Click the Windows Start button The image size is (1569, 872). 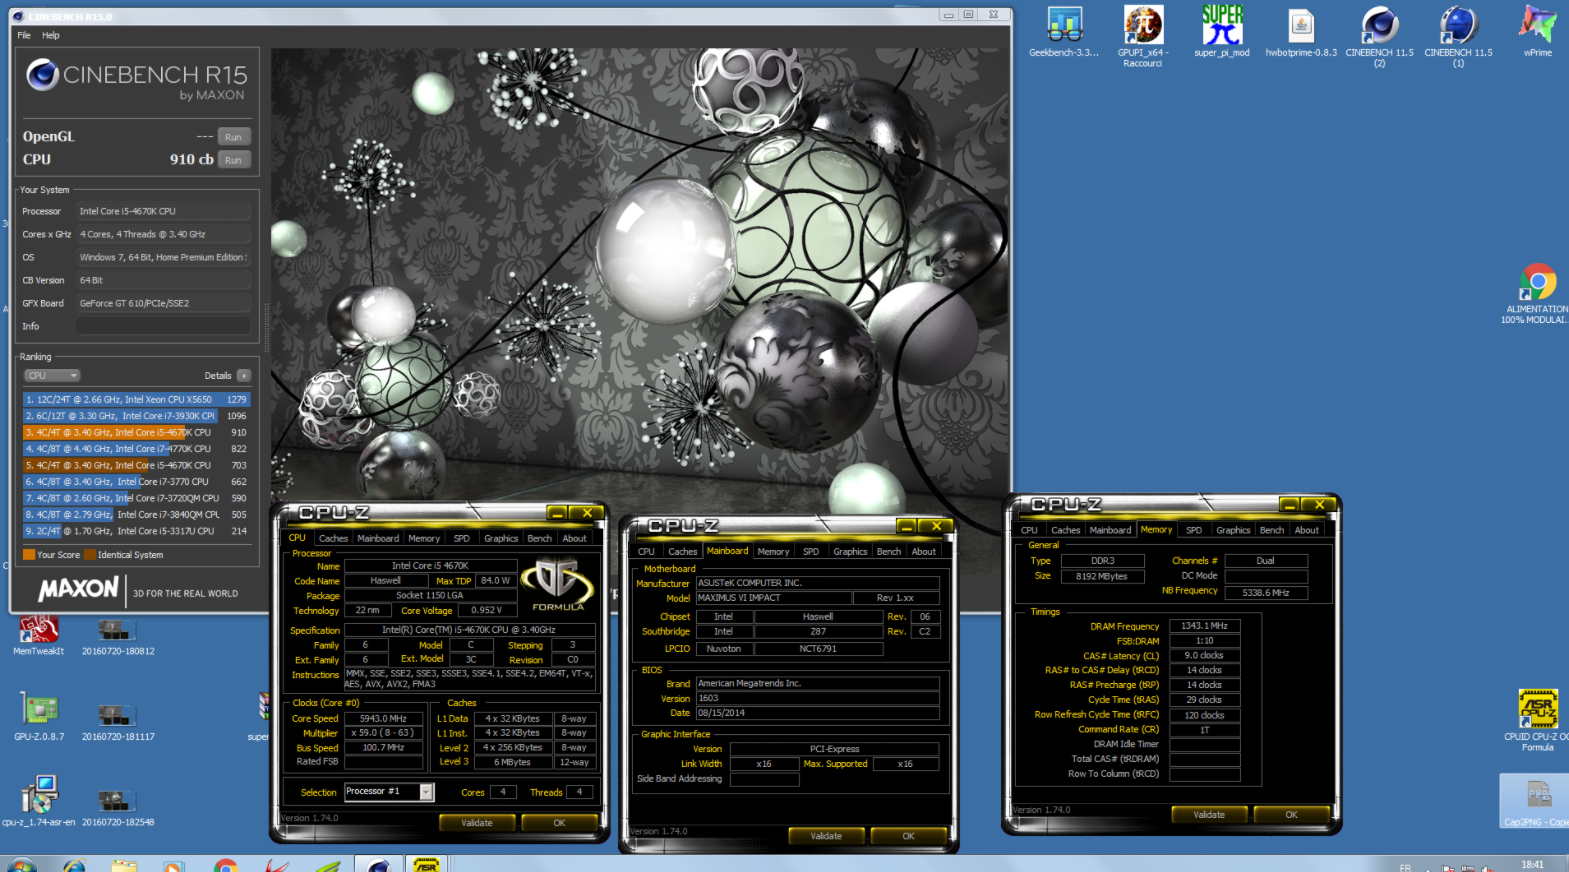click(21, 864)
